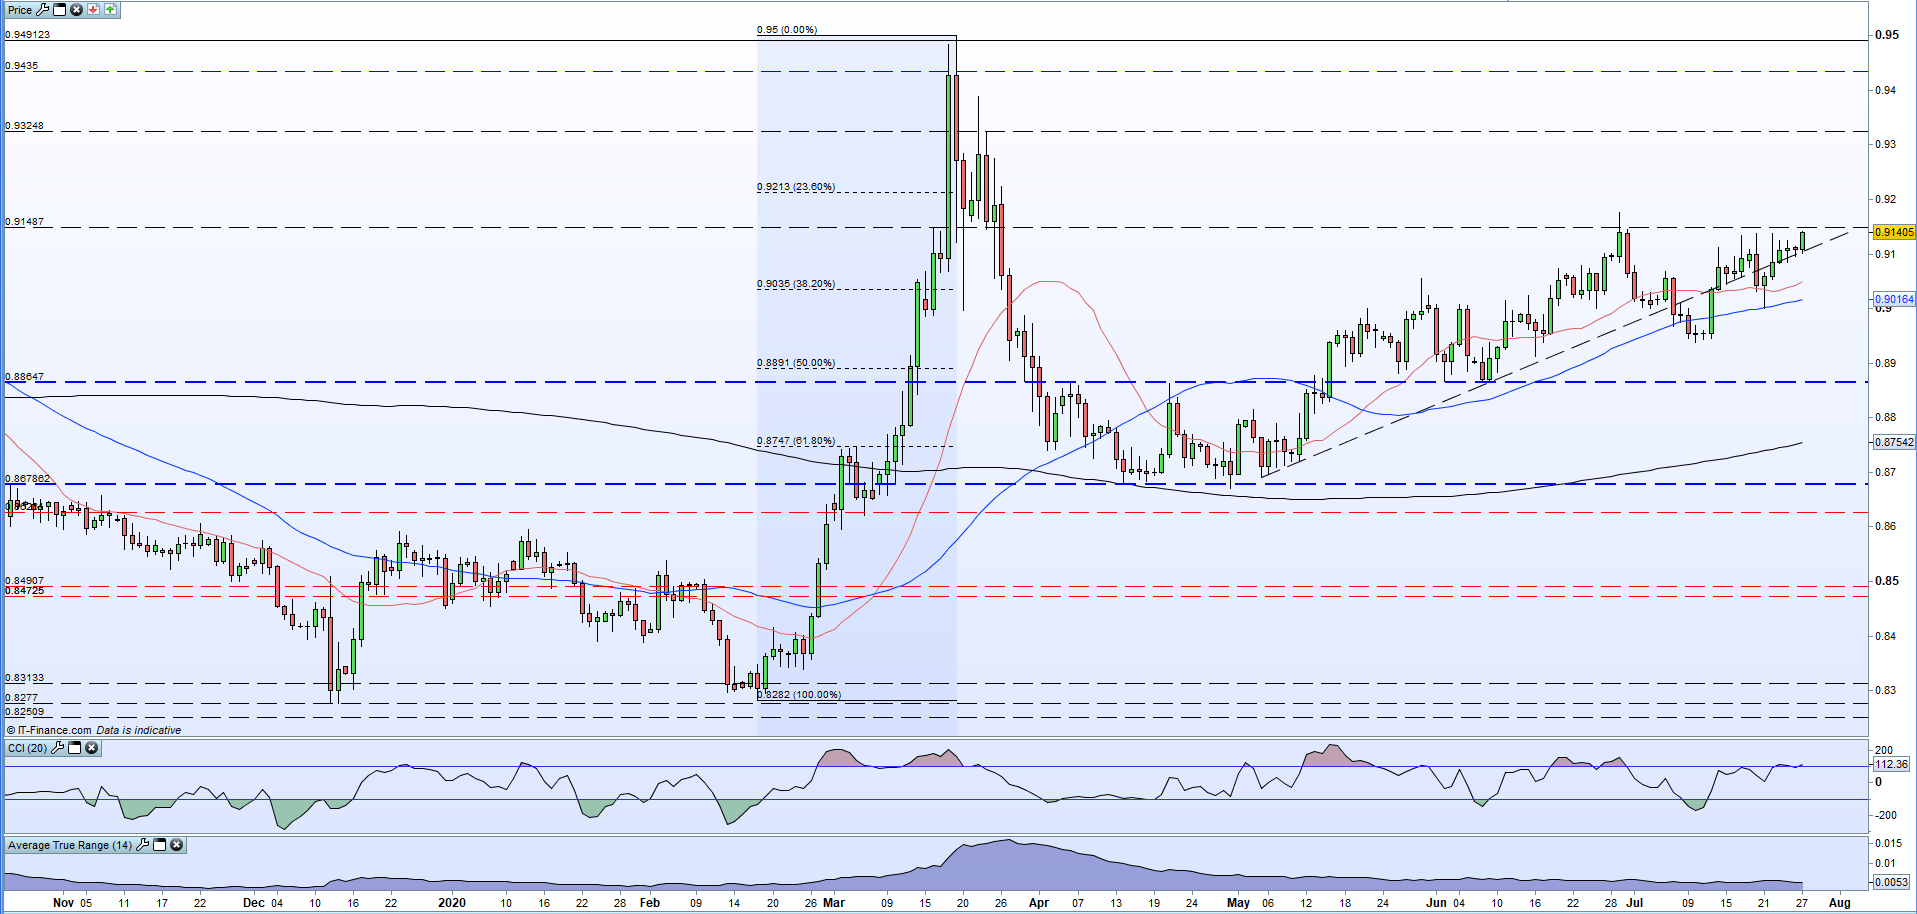The height and width of the screenshot is (914, 1917).
Task: Click Feb on the date axis
Action: click(x=650, y=903)
